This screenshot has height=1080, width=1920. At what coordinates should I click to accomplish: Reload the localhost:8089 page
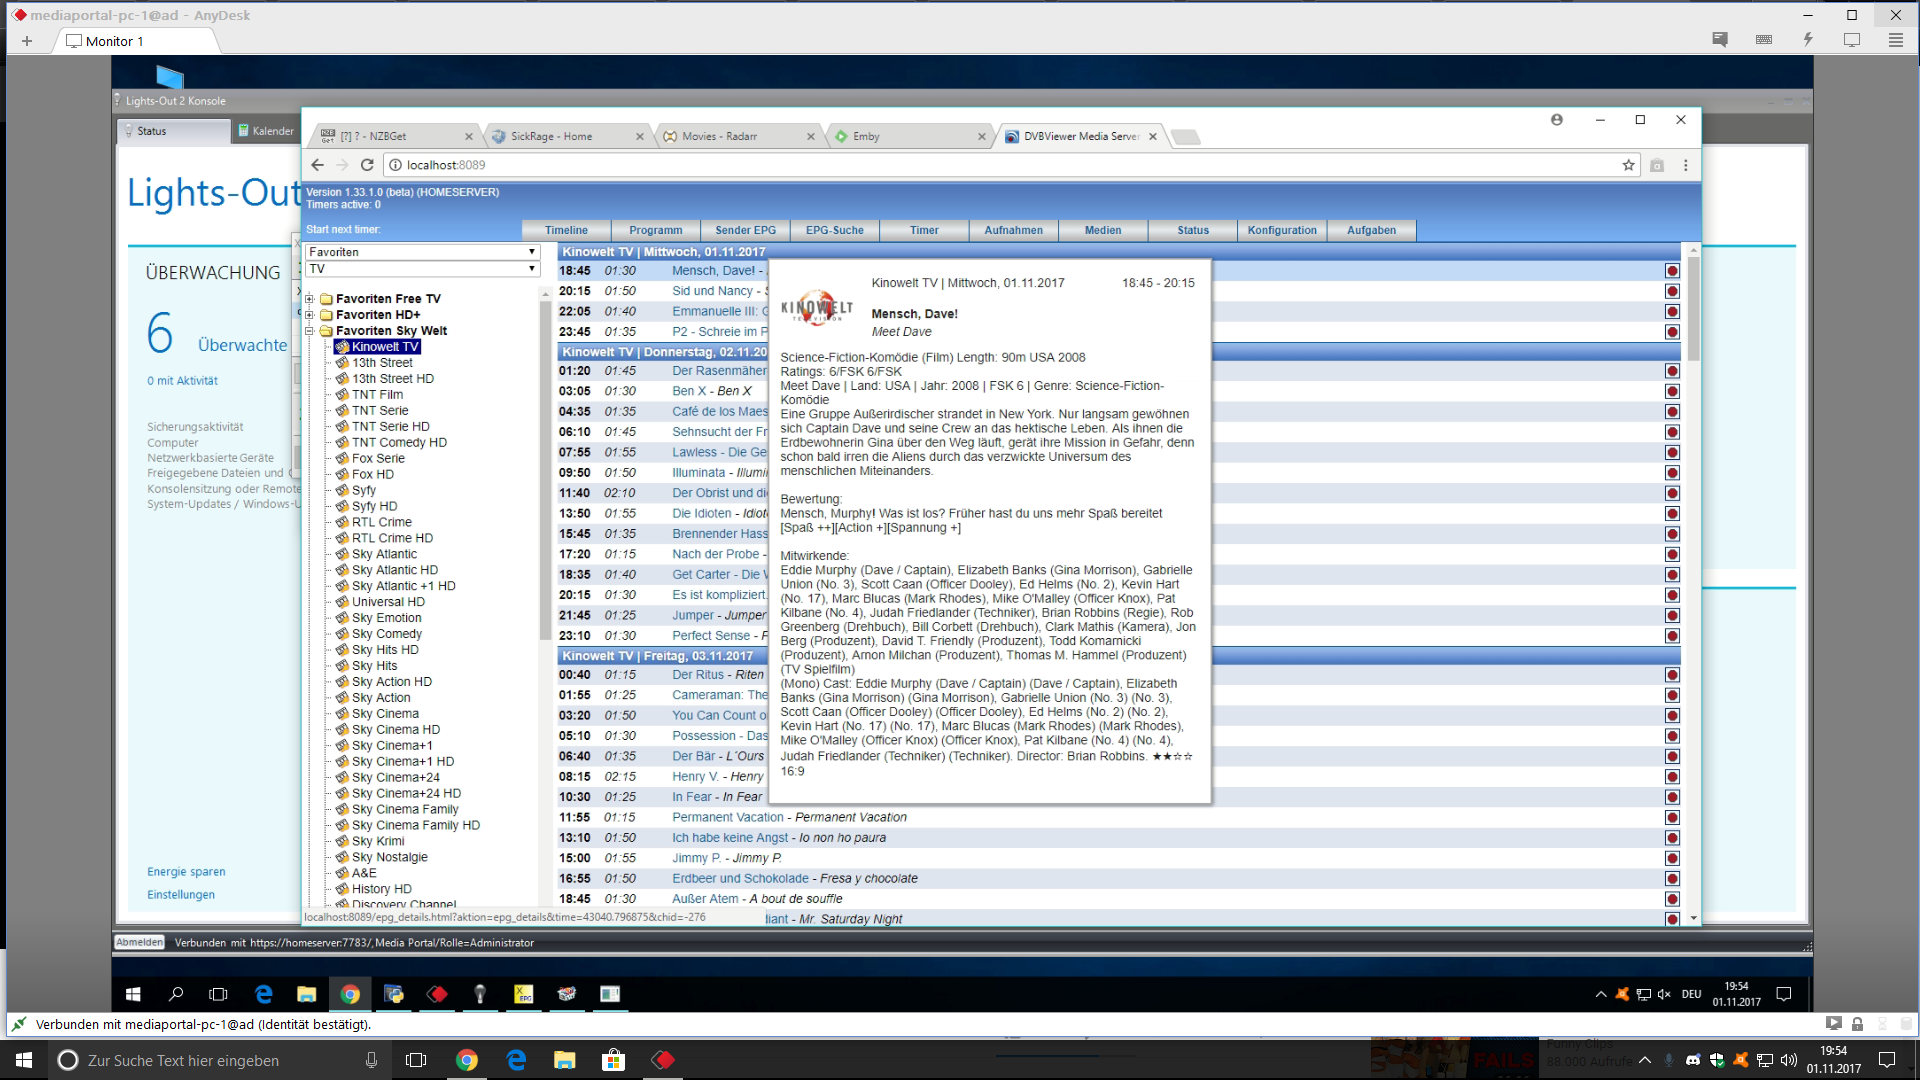click(367, 165)
